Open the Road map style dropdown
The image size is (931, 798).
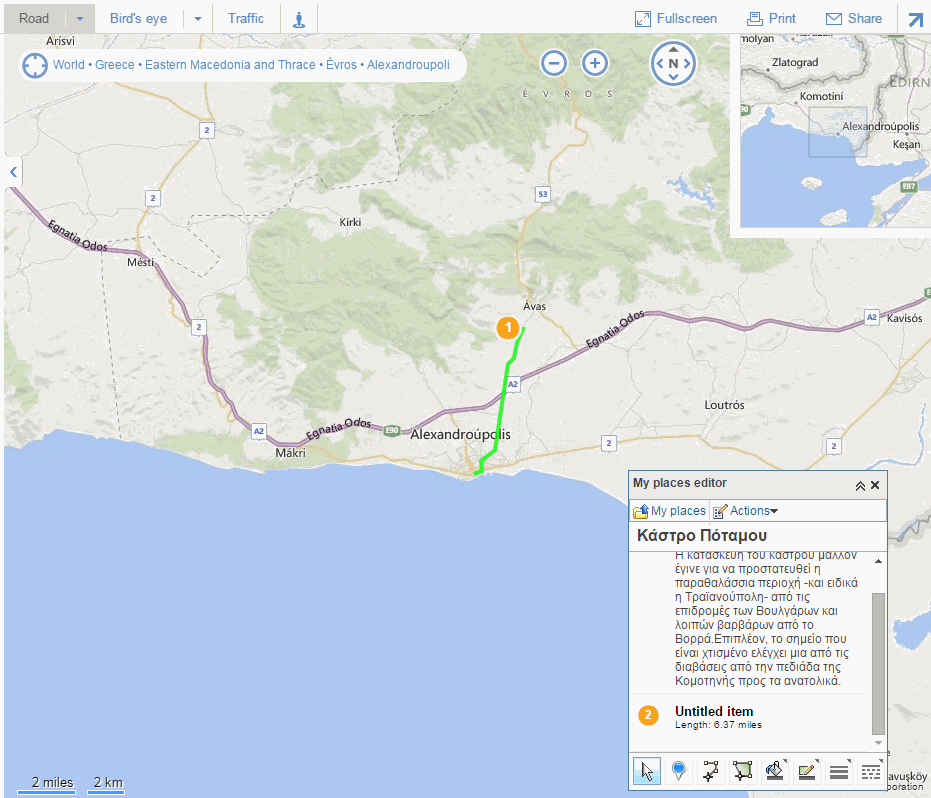80,19
